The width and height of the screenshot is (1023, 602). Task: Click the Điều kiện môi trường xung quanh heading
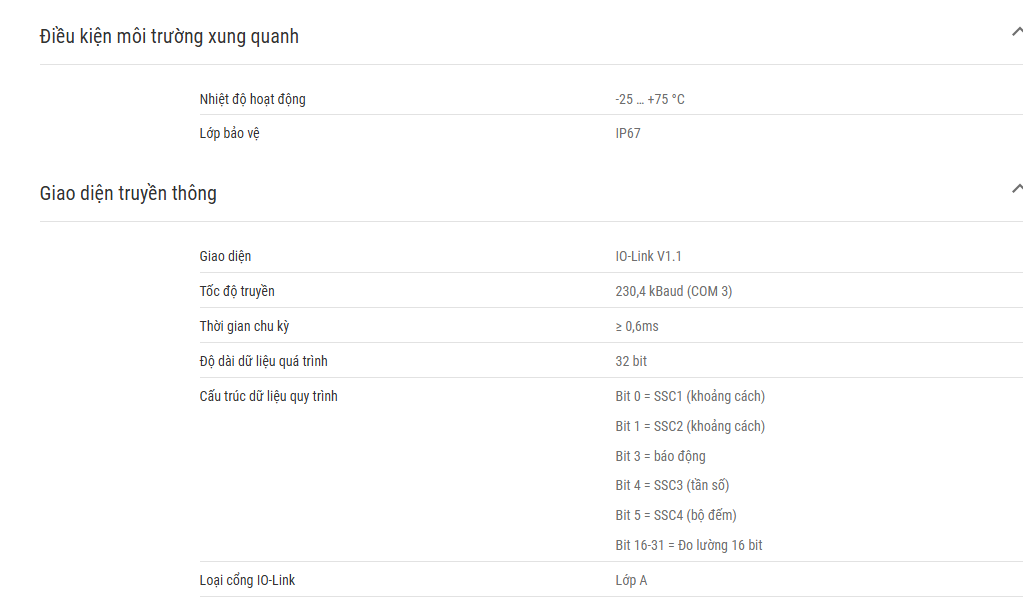pyautogui.click(x=169, y=37)
